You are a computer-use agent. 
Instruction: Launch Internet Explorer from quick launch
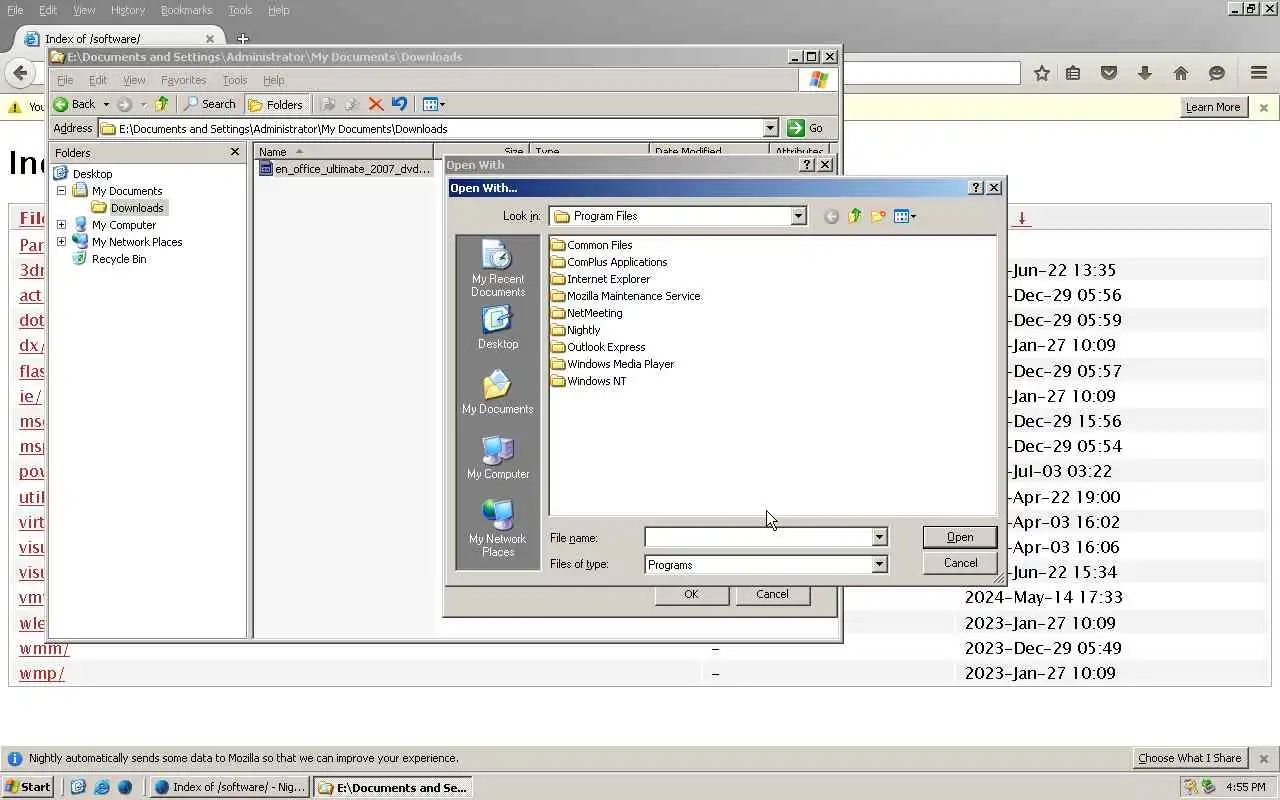[x=101, y=787]
